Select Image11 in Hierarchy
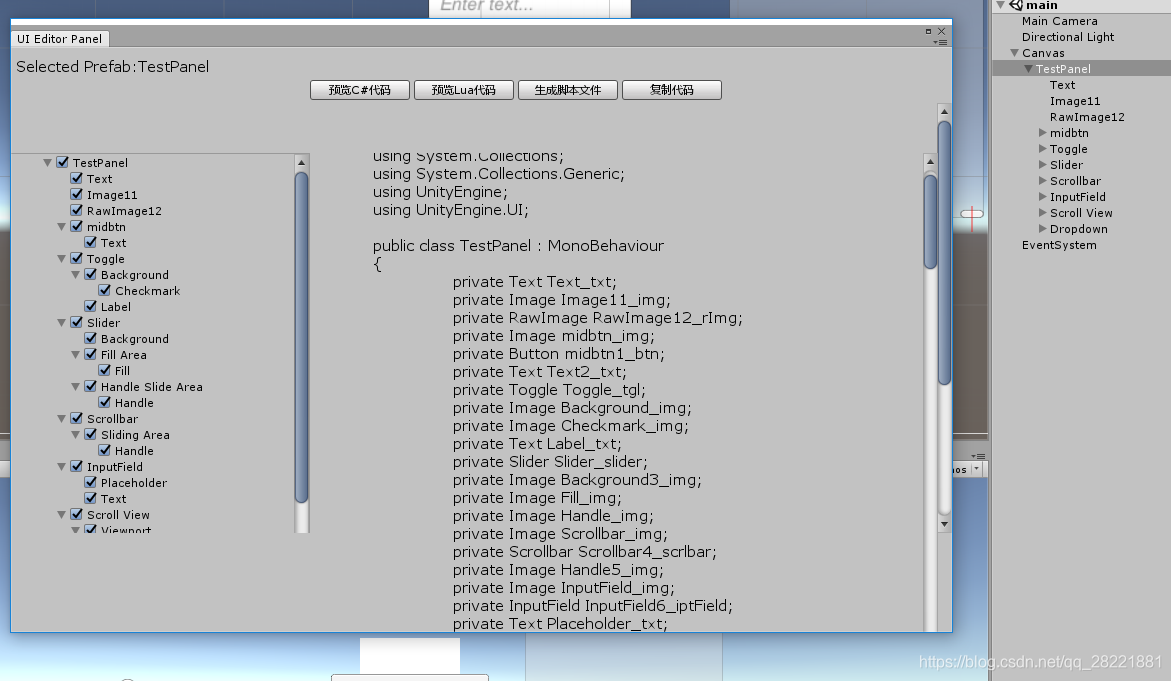Screen dimensions: 1171x681 click(x=1075, y=101)
